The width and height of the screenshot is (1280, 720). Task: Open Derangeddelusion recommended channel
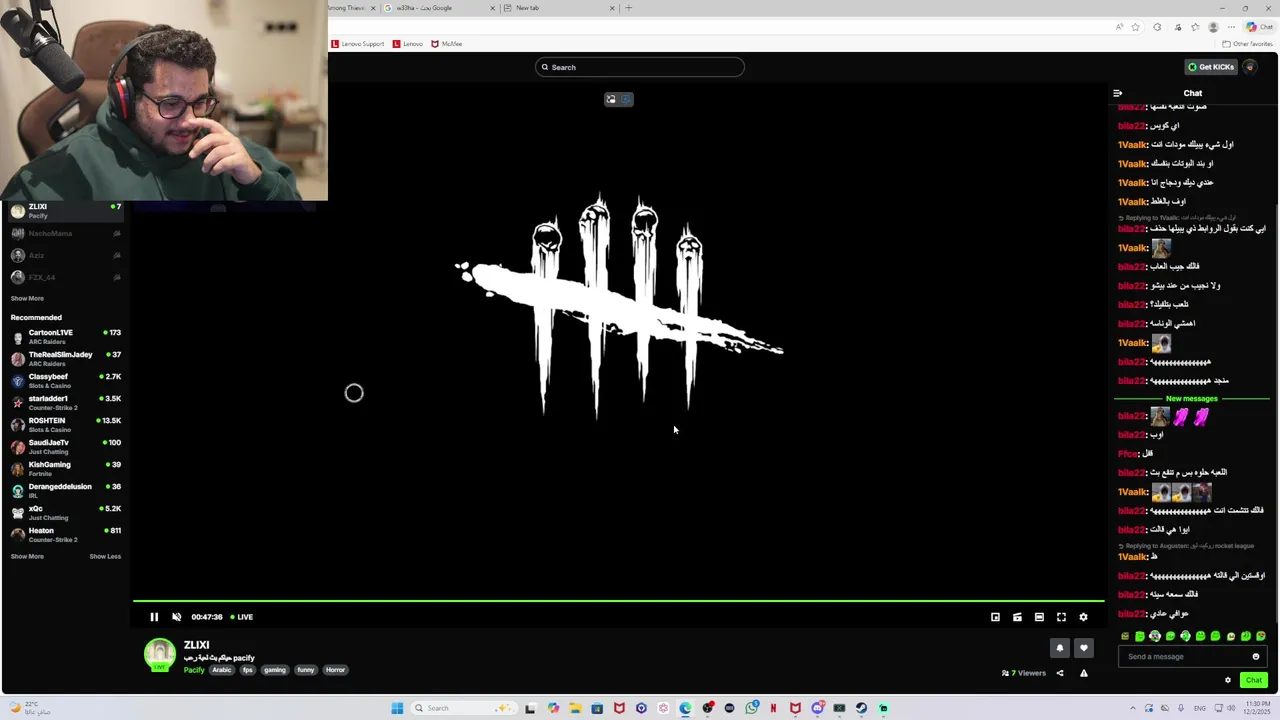pos(65,491)
